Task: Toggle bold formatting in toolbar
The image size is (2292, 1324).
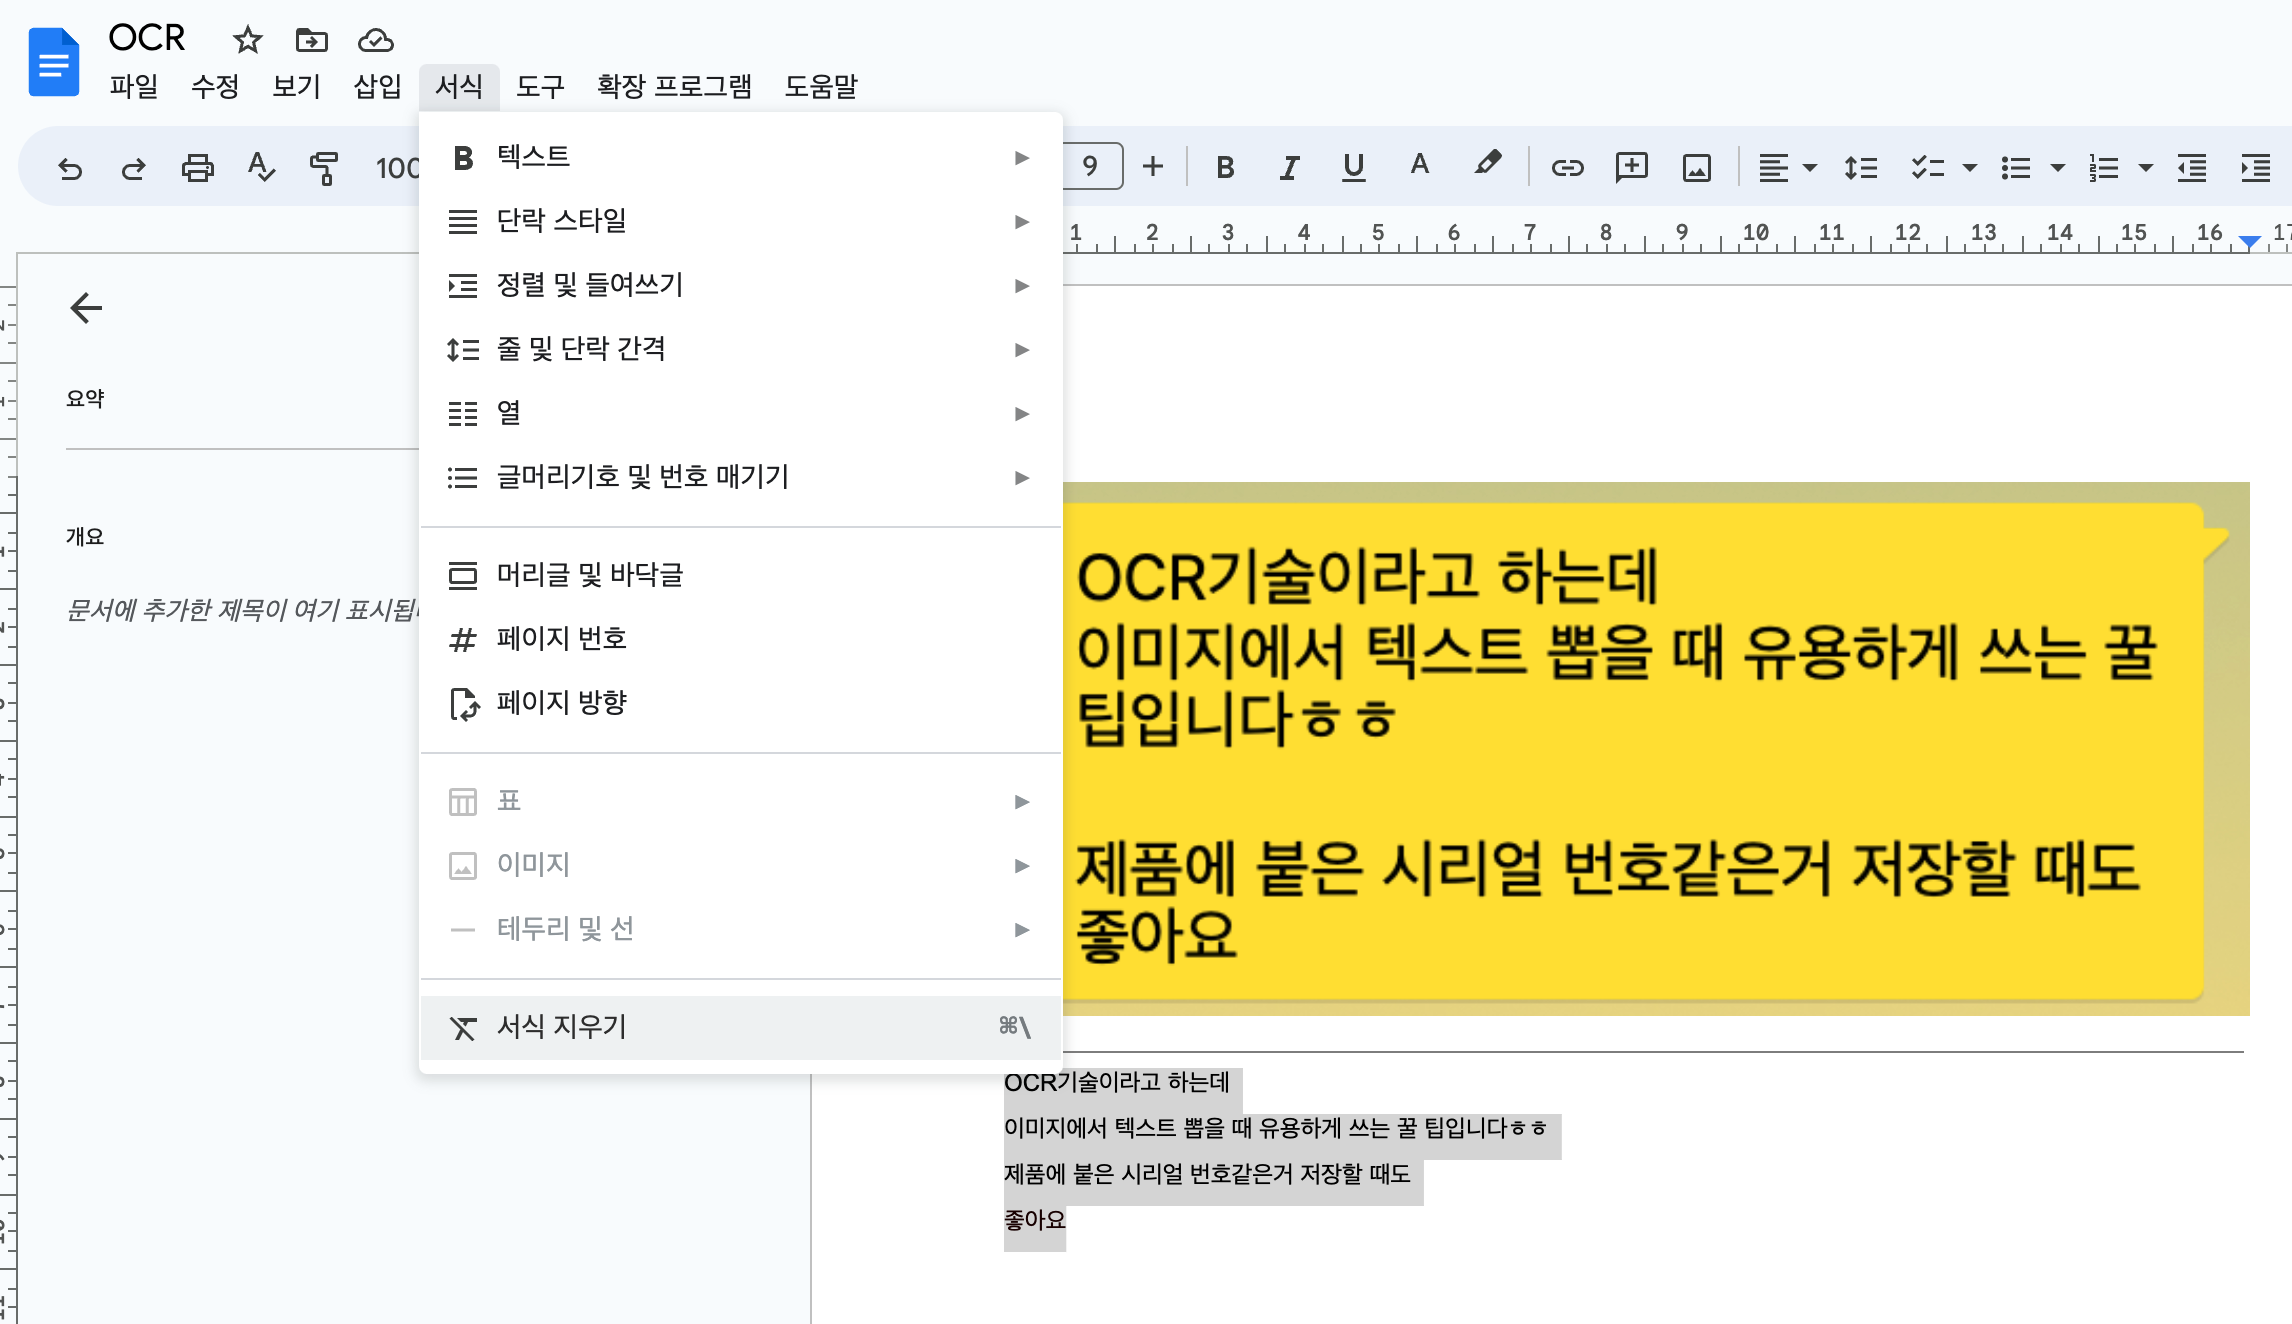Action: tap(1225, 168)
